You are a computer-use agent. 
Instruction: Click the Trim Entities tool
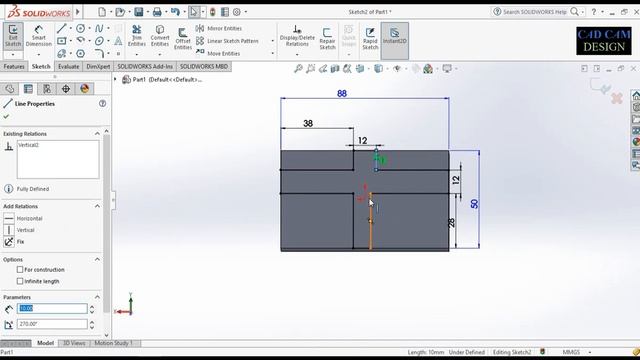pyautogui.click(x=137, y=36)
